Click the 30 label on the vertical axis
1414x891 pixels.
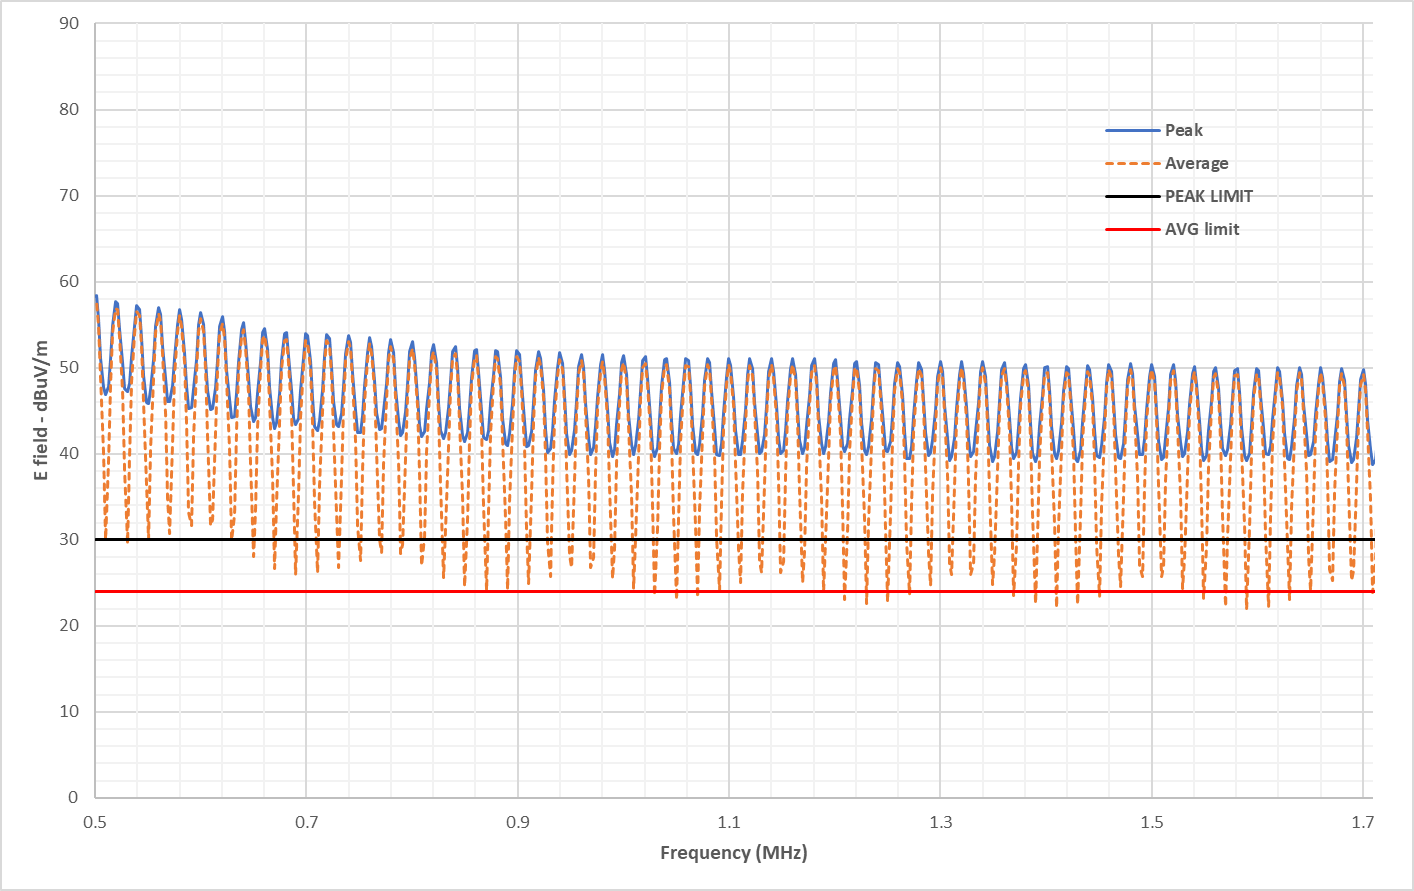[69, 539]
